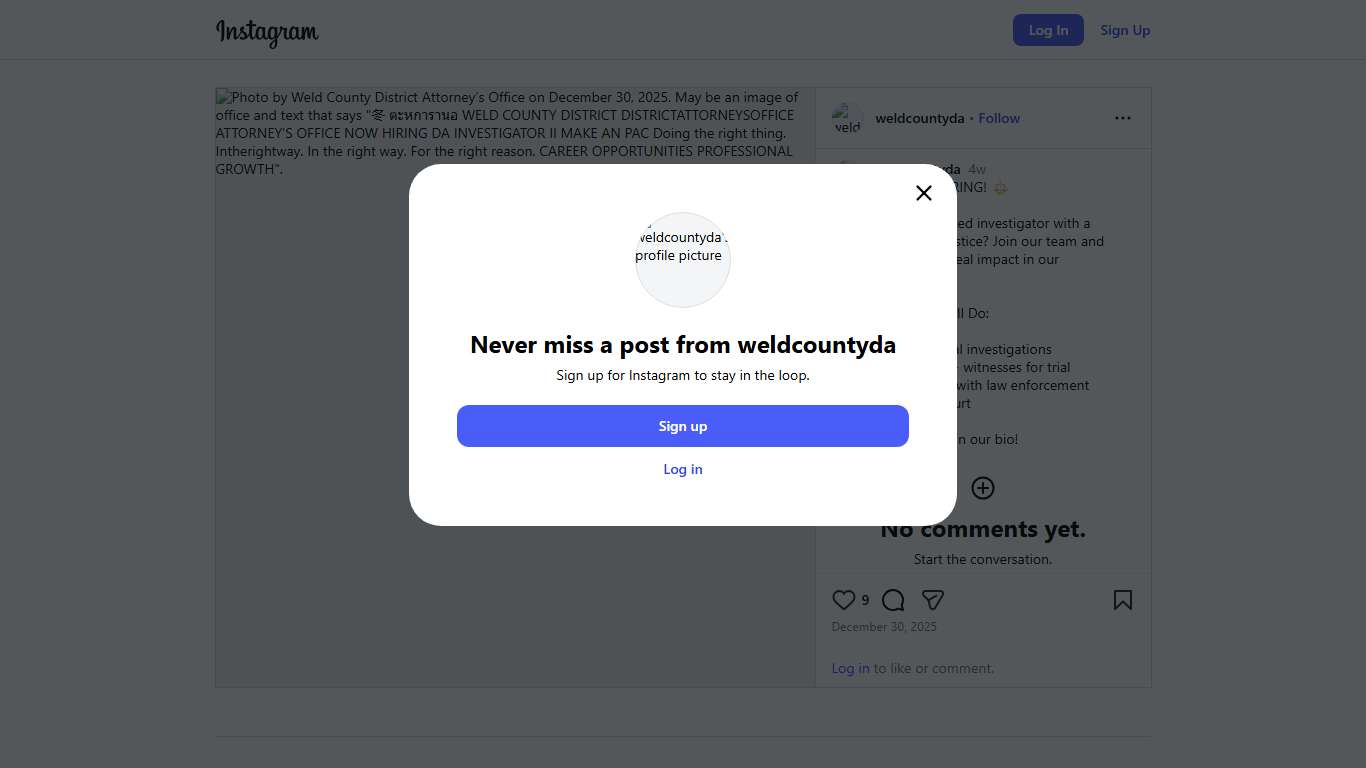Image resolution: width=1366 pixels, height=768 pixels.
Task: Click the heart Like icon
Action: pos(844,600)
